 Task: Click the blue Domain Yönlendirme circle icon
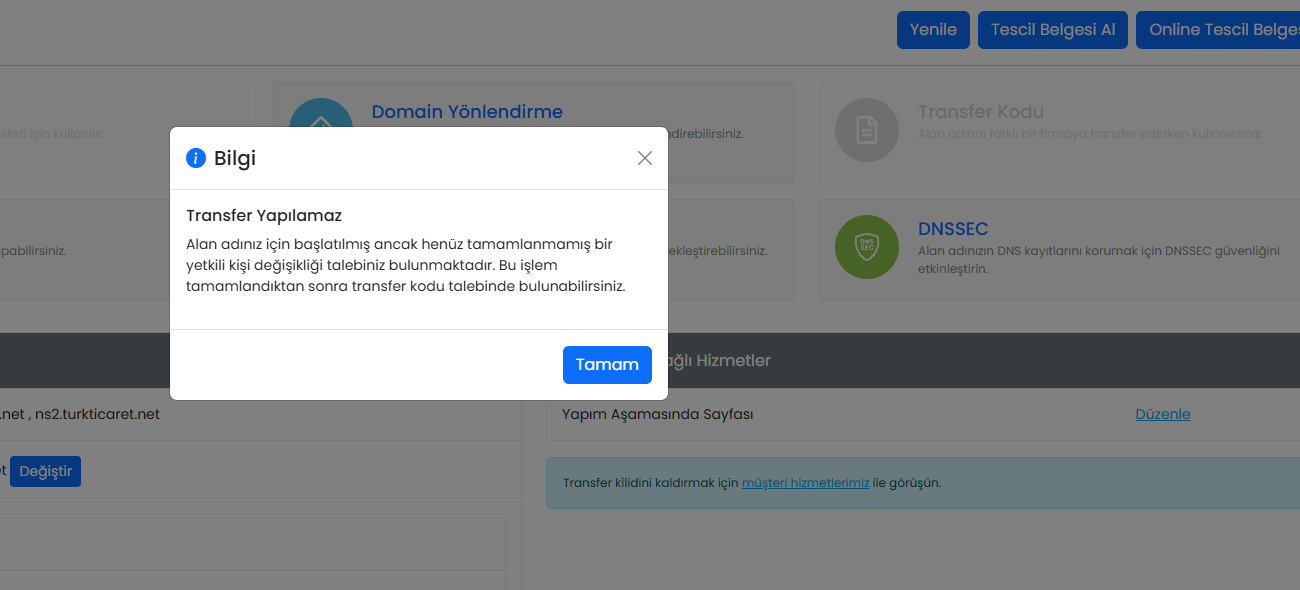click(321, 113)
